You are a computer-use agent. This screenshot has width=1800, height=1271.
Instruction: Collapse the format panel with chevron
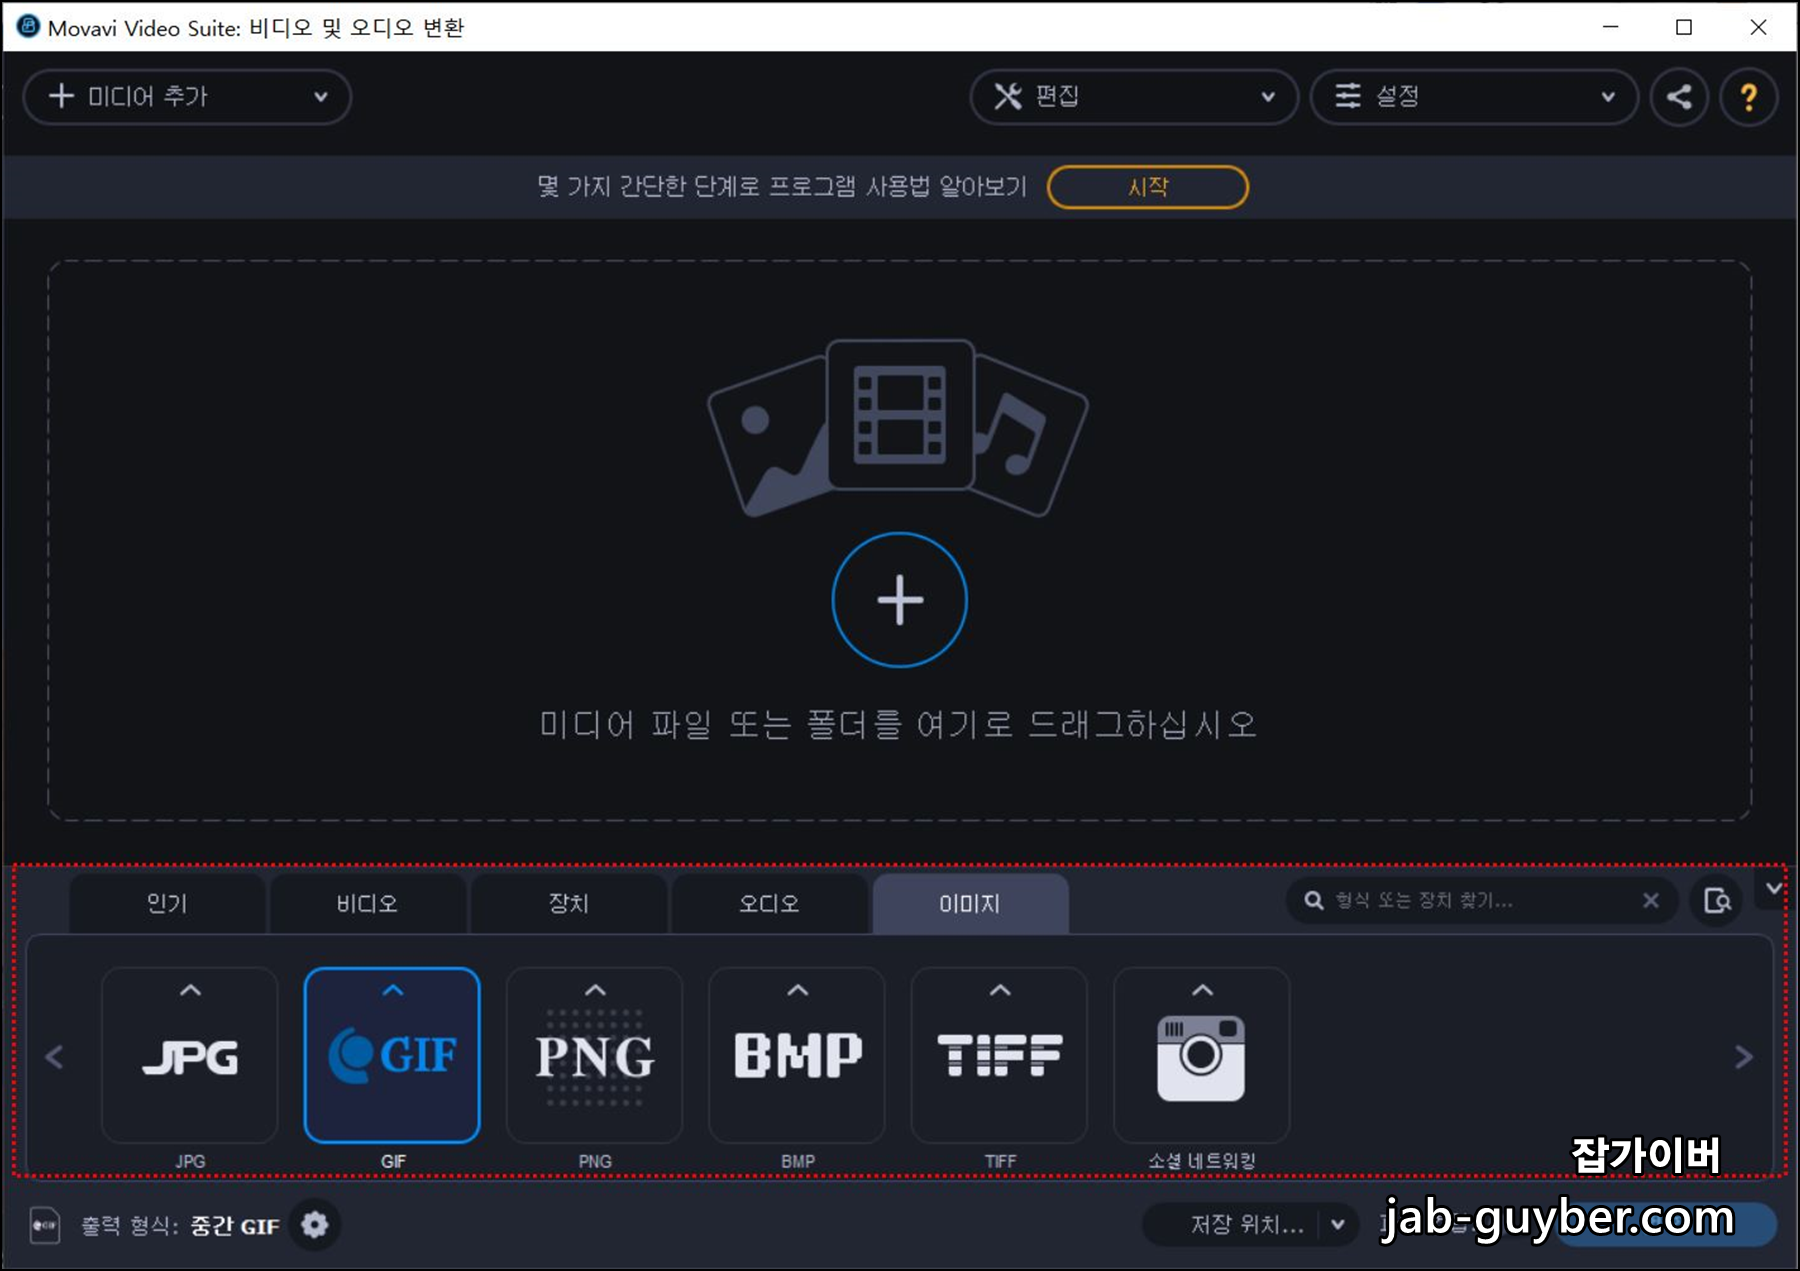pyautogui.click(x=1774, y=888)
